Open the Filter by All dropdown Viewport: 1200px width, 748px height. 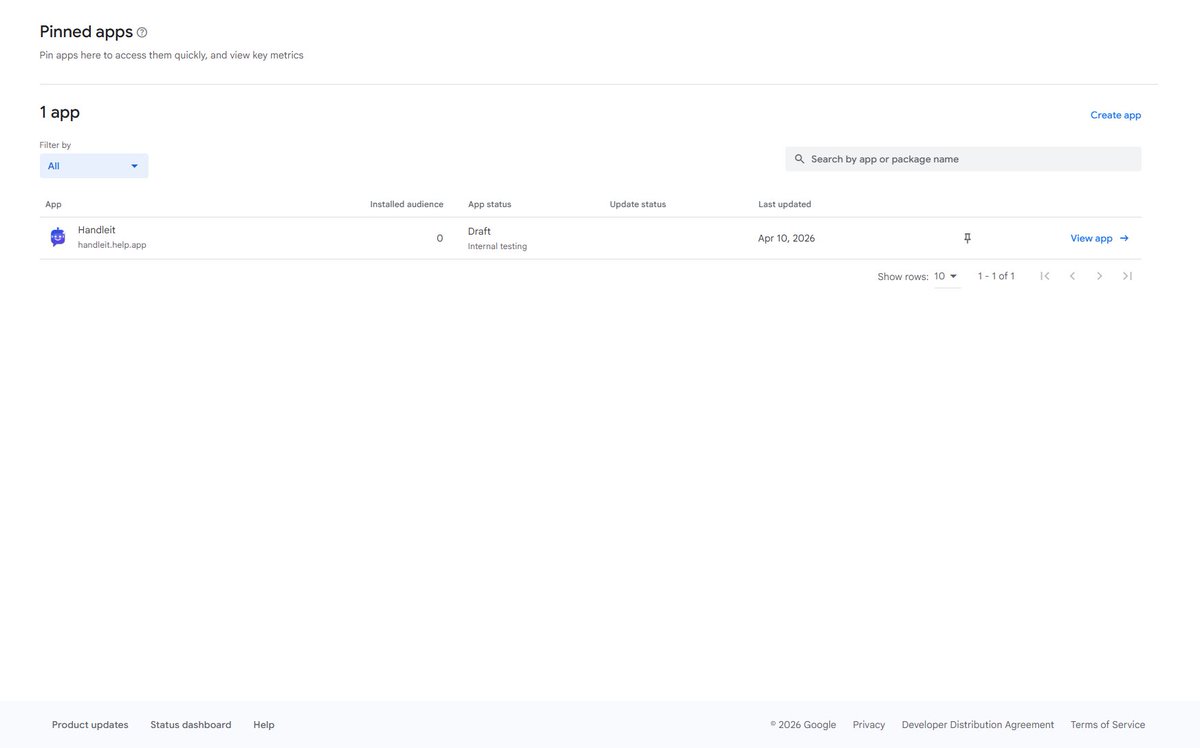point(94,166)
